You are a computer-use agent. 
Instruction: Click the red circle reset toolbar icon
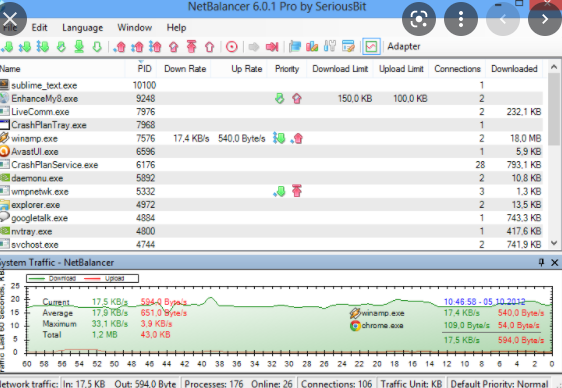tap(232, 47)
